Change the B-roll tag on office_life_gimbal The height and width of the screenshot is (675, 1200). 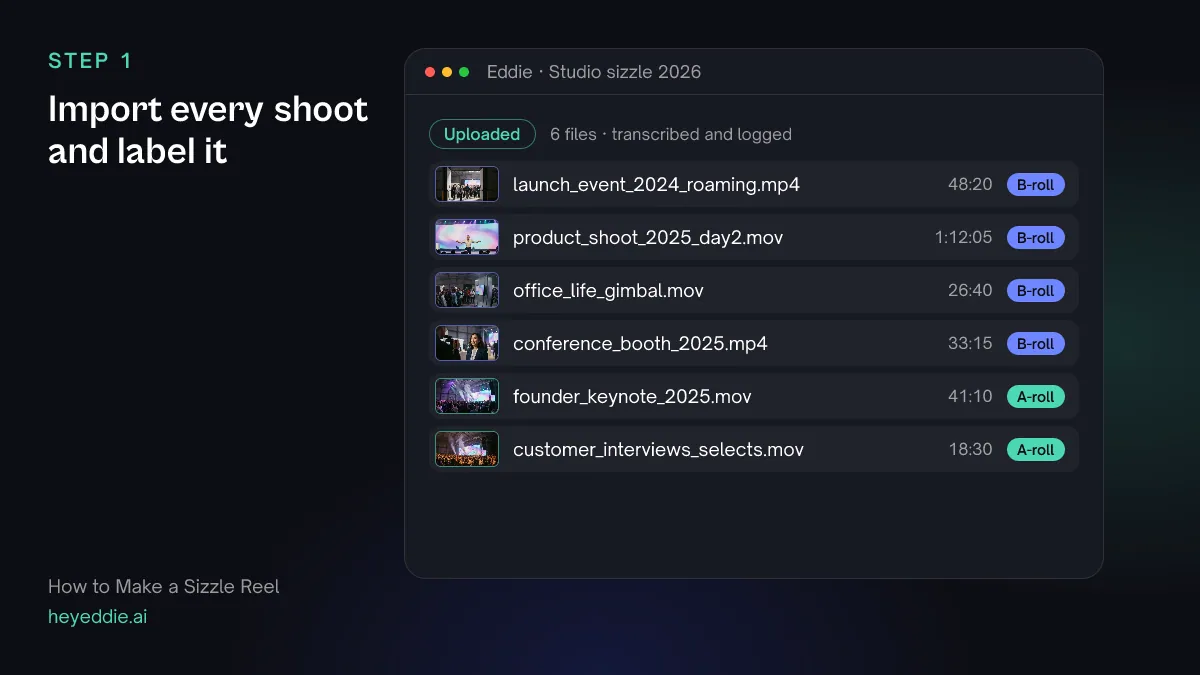[x=1035, y=290]
